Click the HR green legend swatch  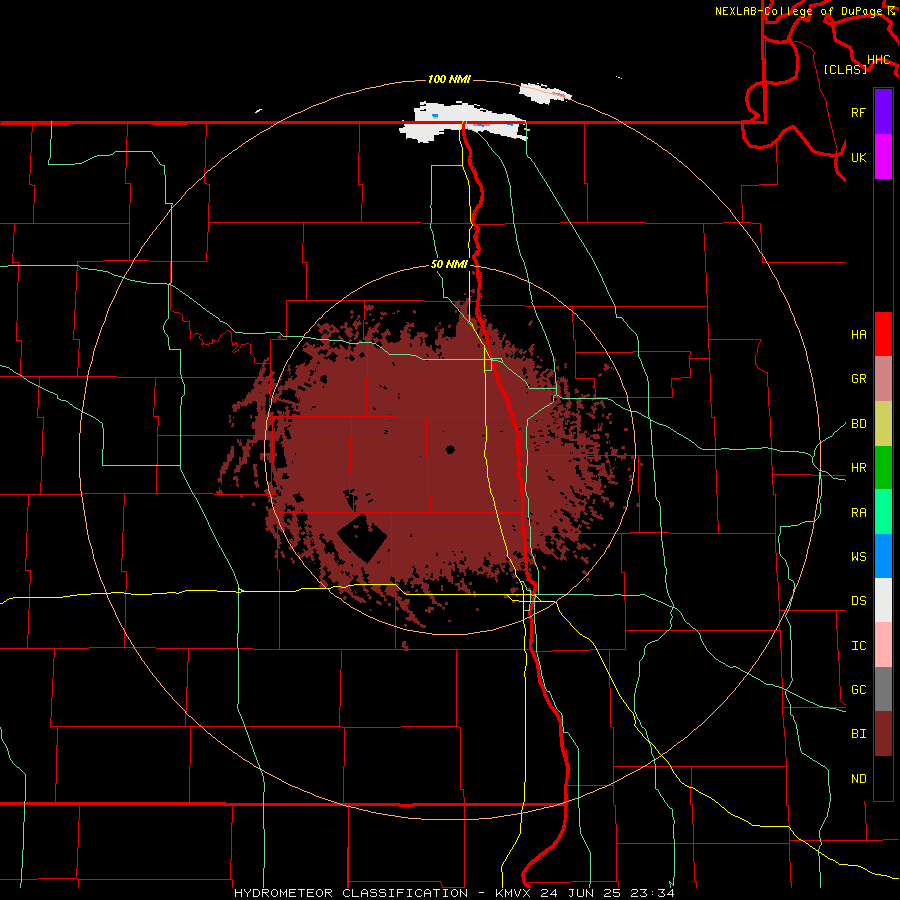883,467
